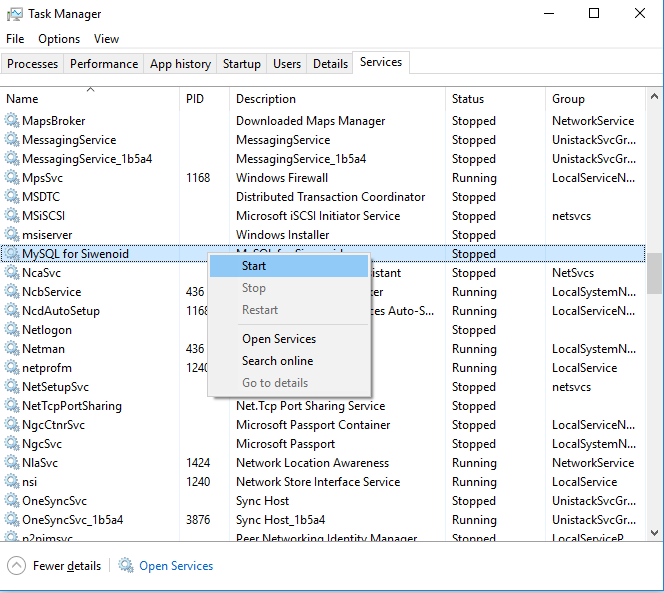Select the MSDTC service icon
Screen dimensions: 664x593
coord(12,197)
